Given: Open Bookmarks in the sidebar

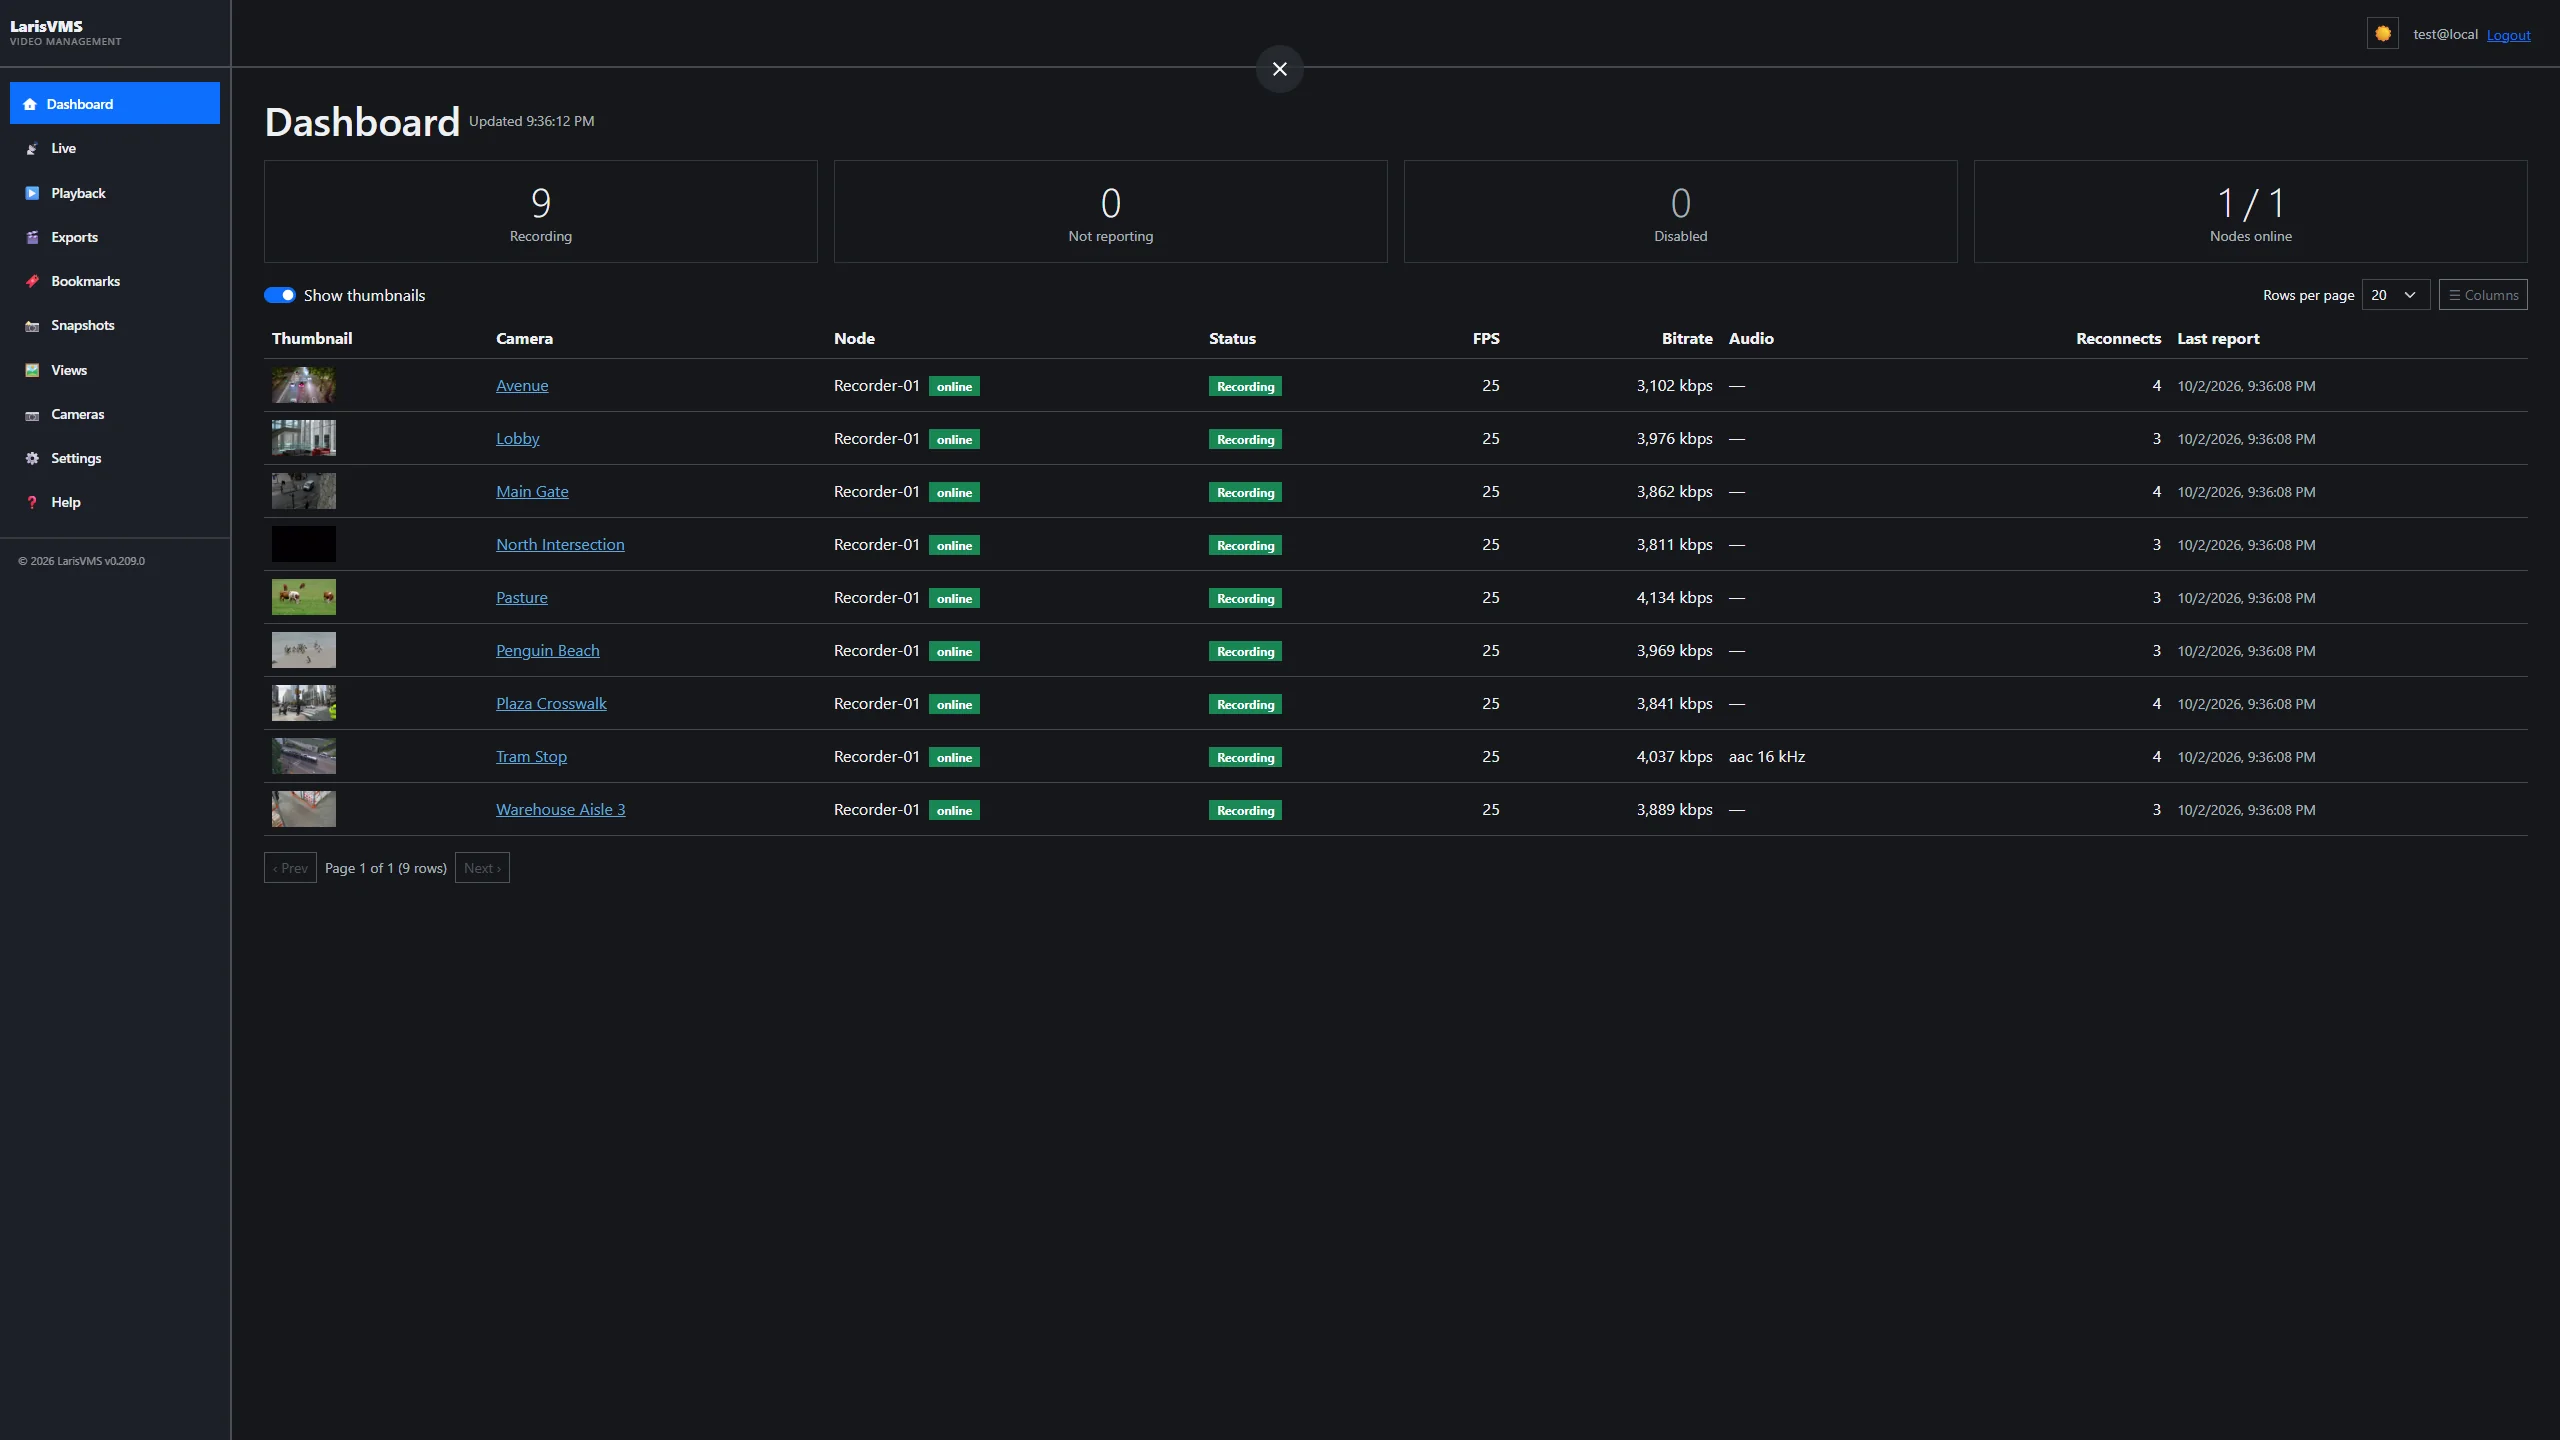Looking at the screenshot, I should (115, 281).
